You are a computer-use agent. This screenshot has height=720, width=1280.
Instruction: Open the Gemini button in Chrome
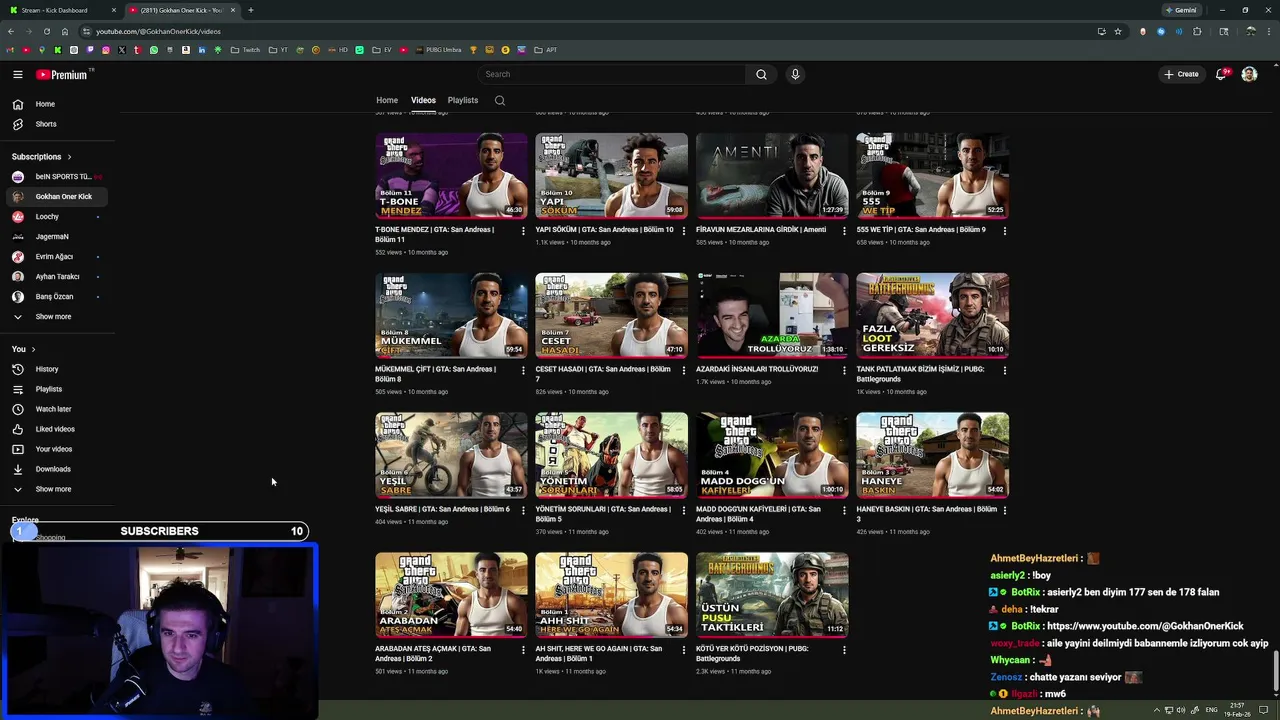[x=1181, y=10]
